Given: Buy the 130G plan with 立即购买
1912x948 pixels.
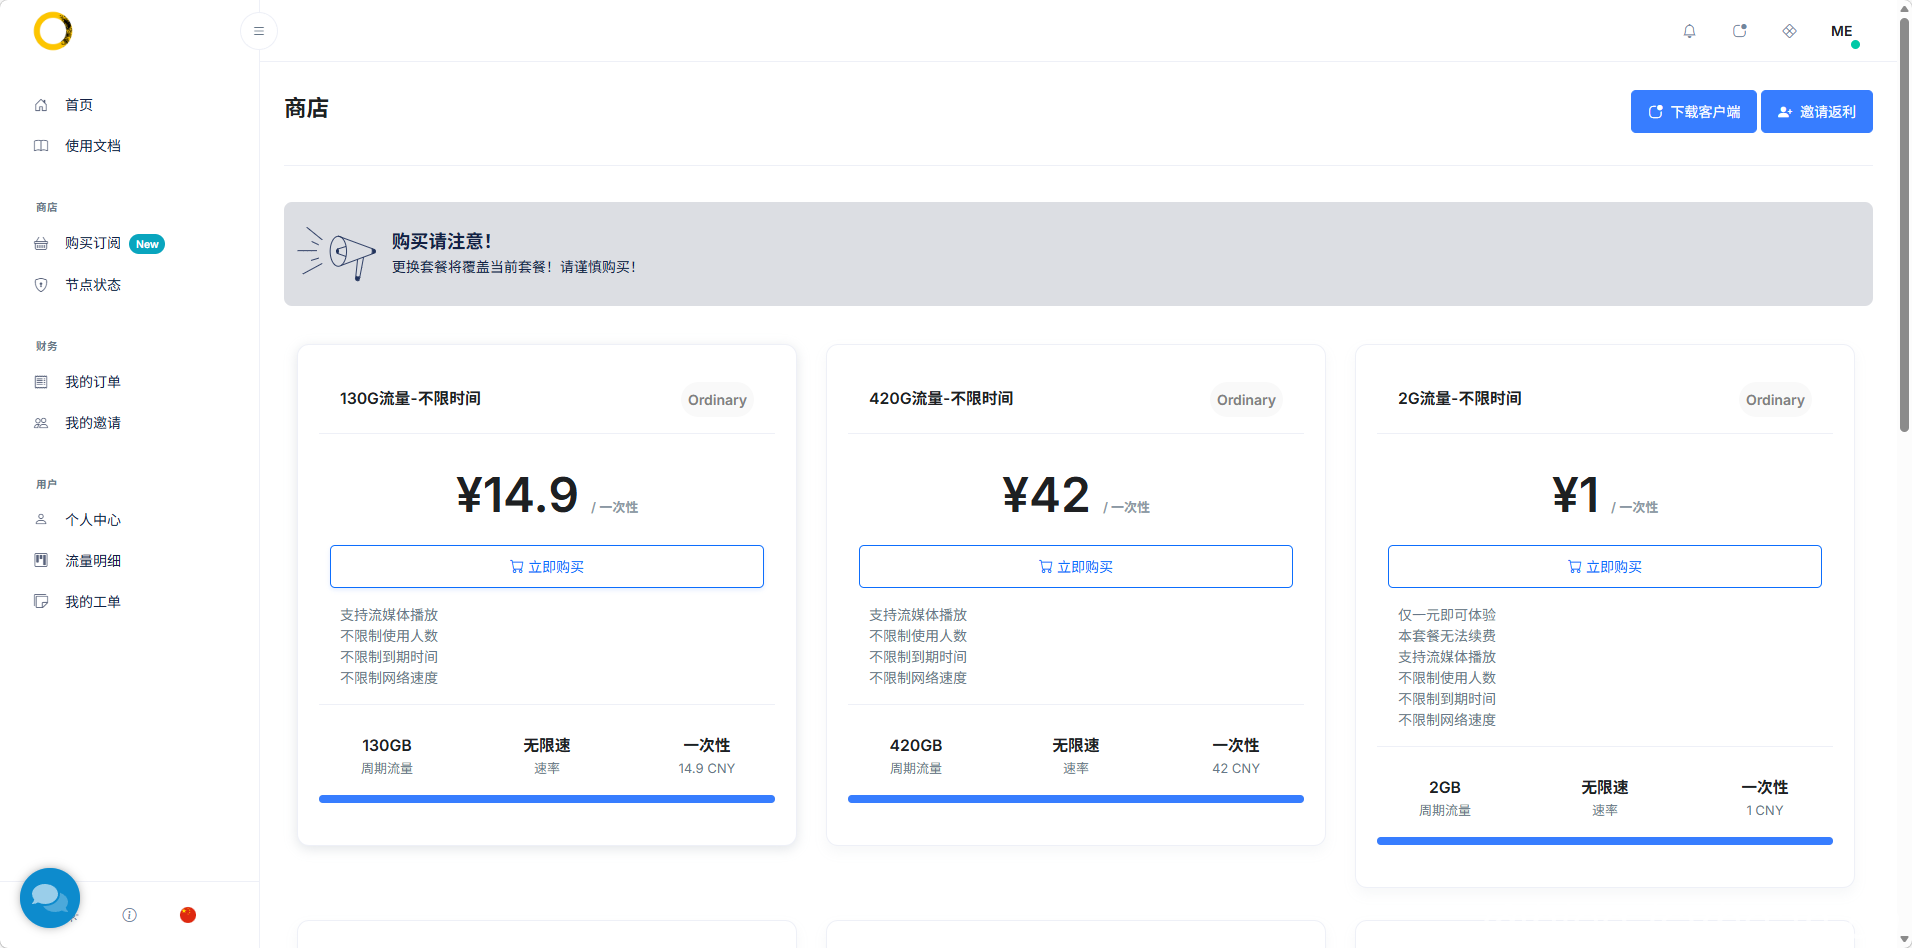Looking at the screenshot, I should coord(547,567).
